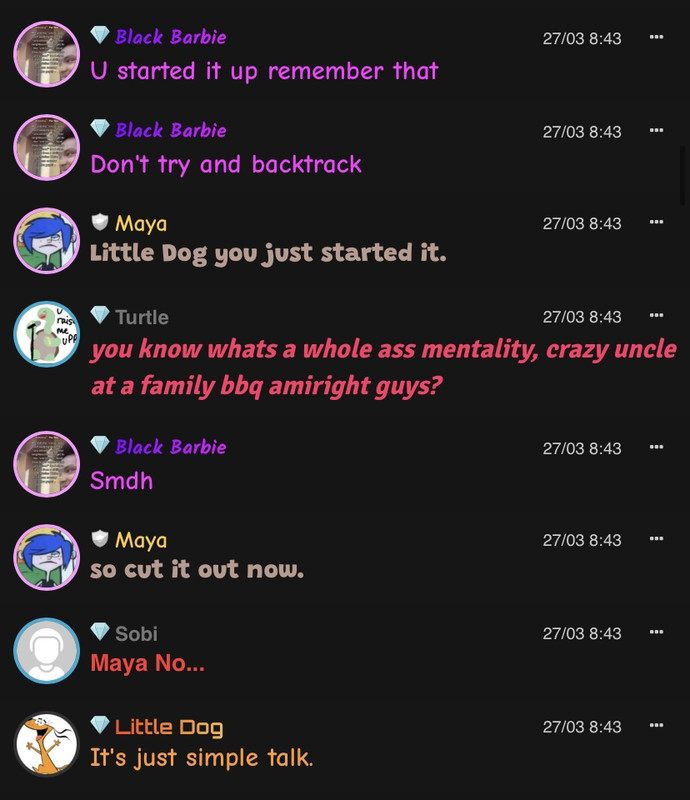The height and width of the screenshot is (800, 690).
Task: Click the Little Dog username
Action: (x=169, y=727)
